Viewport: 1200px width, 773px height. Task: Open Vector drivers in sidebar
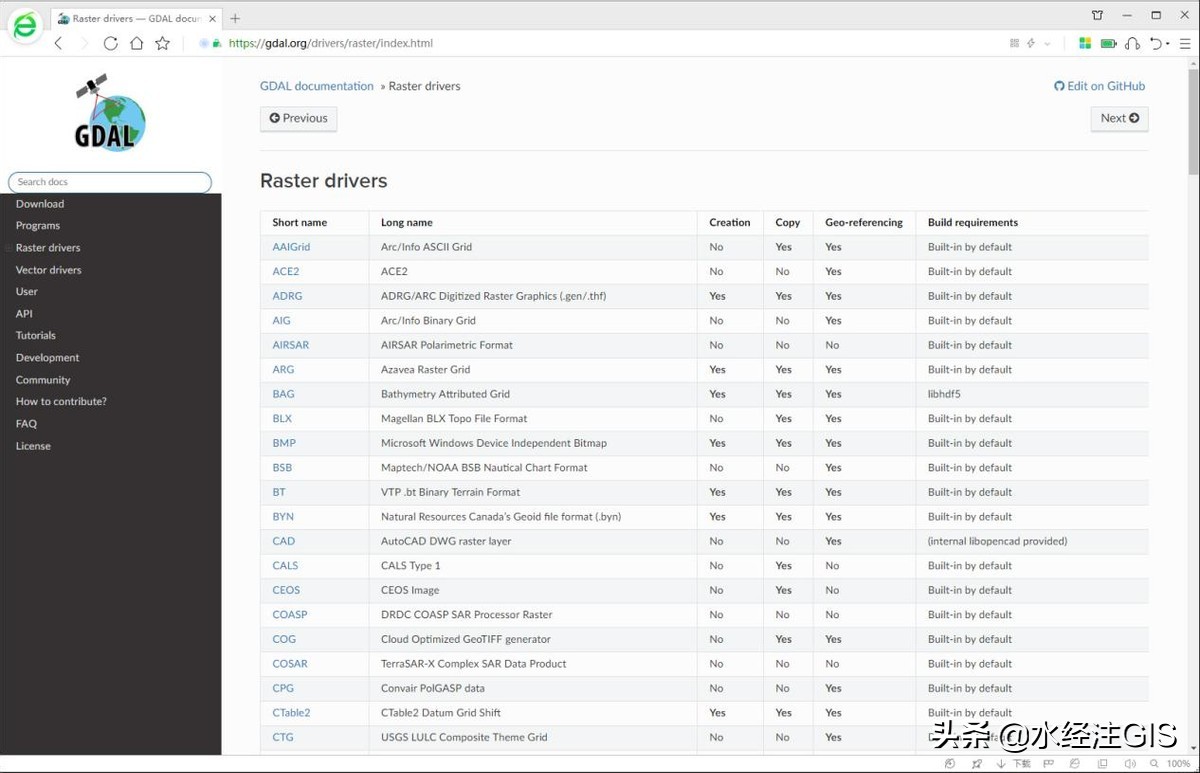(x=48, y=270)
